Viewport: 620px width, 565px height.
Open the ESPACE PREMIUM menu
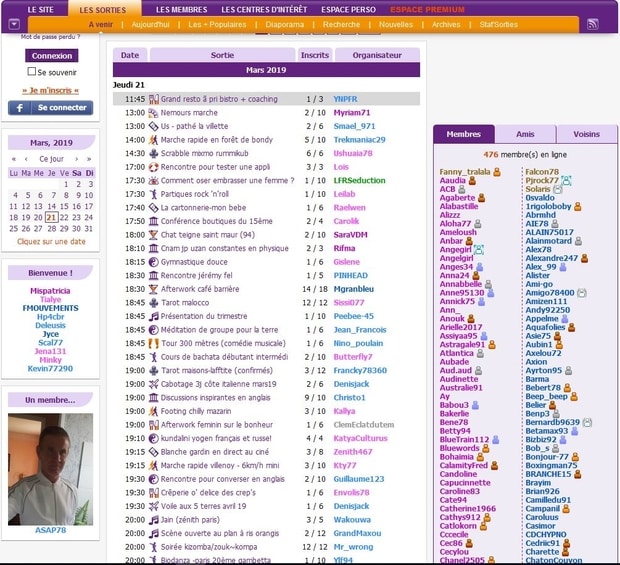point(427,9)
